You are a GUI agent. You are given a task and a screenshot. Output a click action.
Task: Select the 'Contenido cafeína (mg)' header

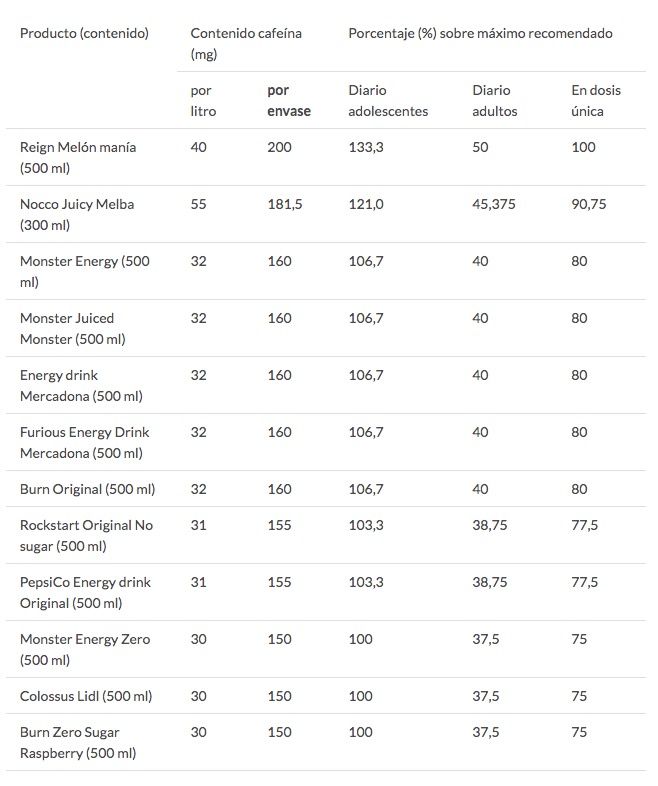pos(246,43)
